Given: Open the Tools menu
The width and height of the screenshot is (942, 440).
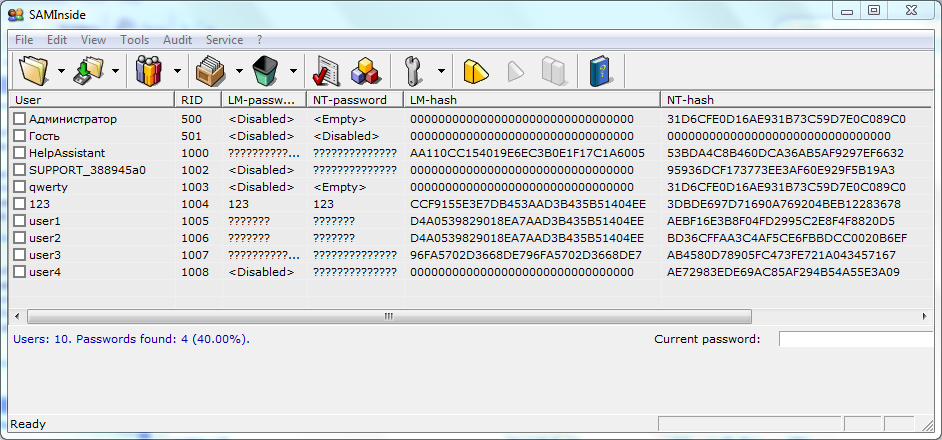Looking at the screenshot, I should click(135, 40).
